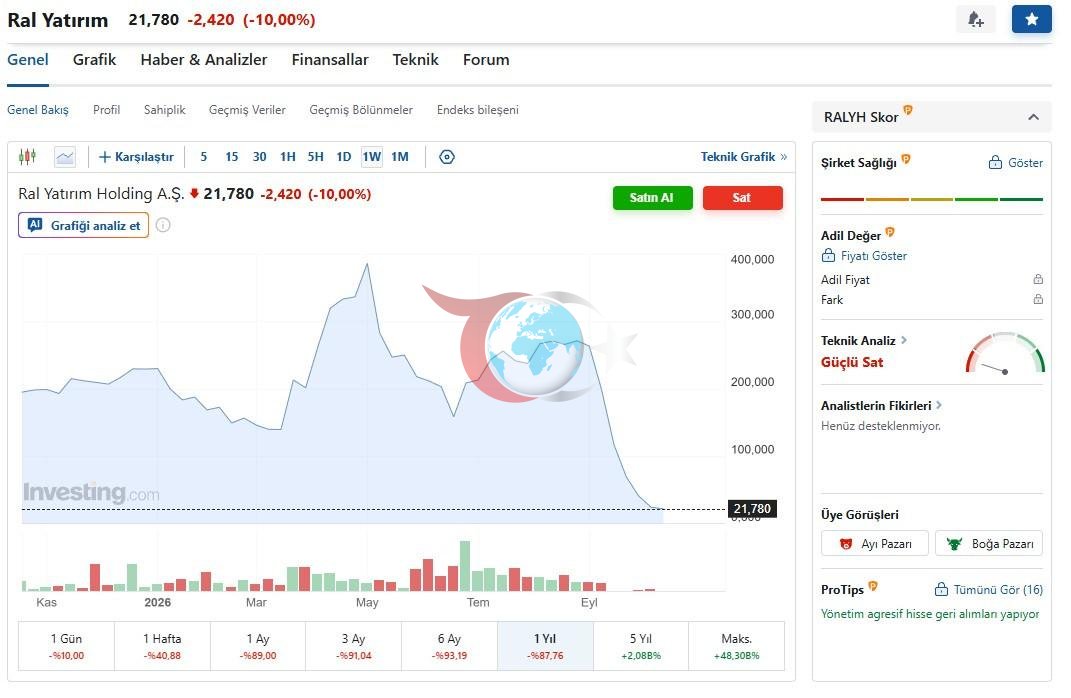Click the lock icon beside Fiyatı Göster

(829, 255)
